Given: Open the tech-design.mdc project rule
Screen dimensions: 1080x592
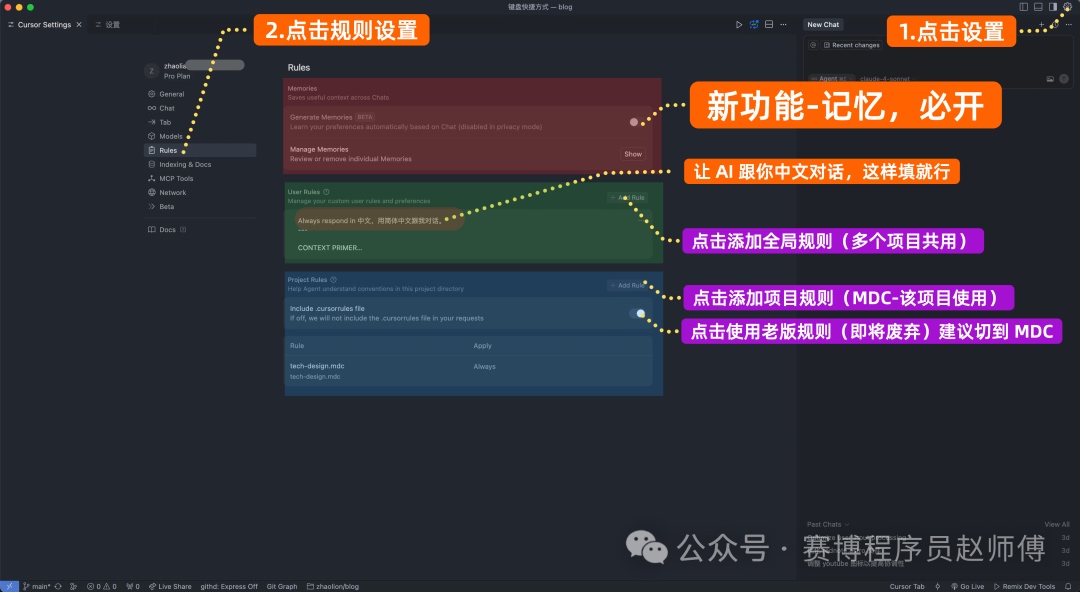Looking at the screenshot, I should coord(317,366).
